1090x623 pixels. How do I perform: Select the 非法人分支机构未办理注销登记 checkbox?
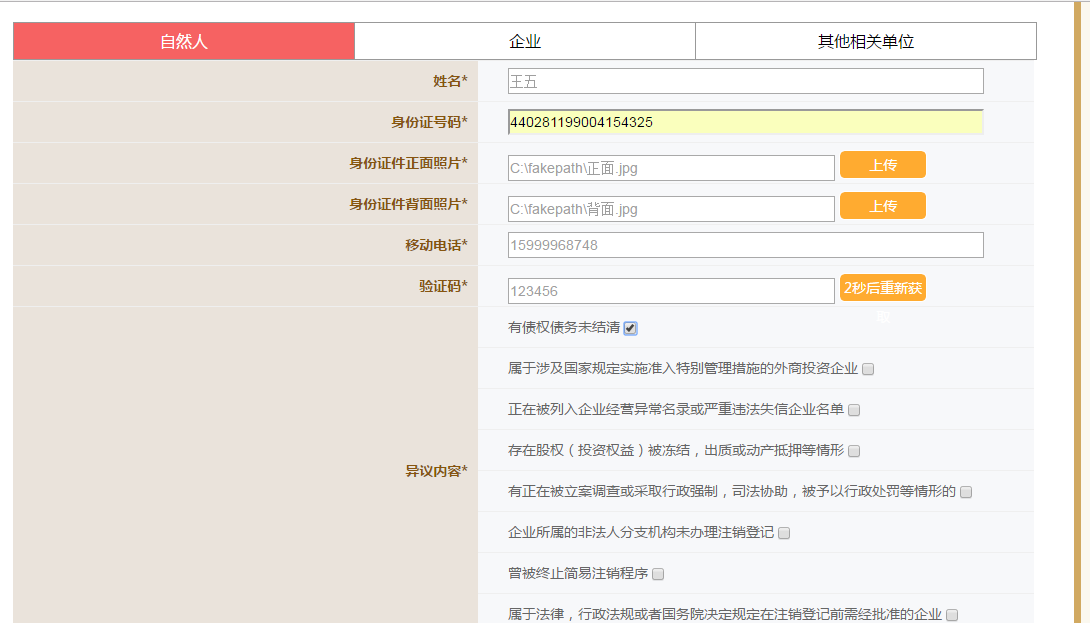tap(784, 533)
